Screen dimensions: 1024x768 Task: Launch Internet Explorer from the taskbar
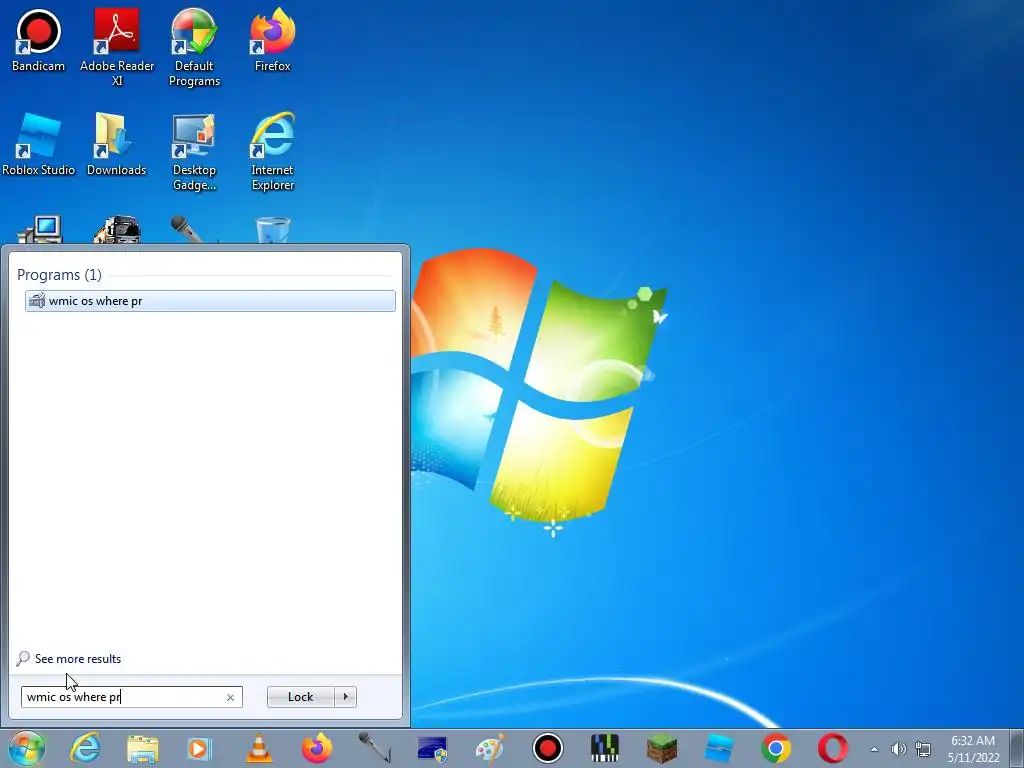pyautogui.click(x=86, y=748)
